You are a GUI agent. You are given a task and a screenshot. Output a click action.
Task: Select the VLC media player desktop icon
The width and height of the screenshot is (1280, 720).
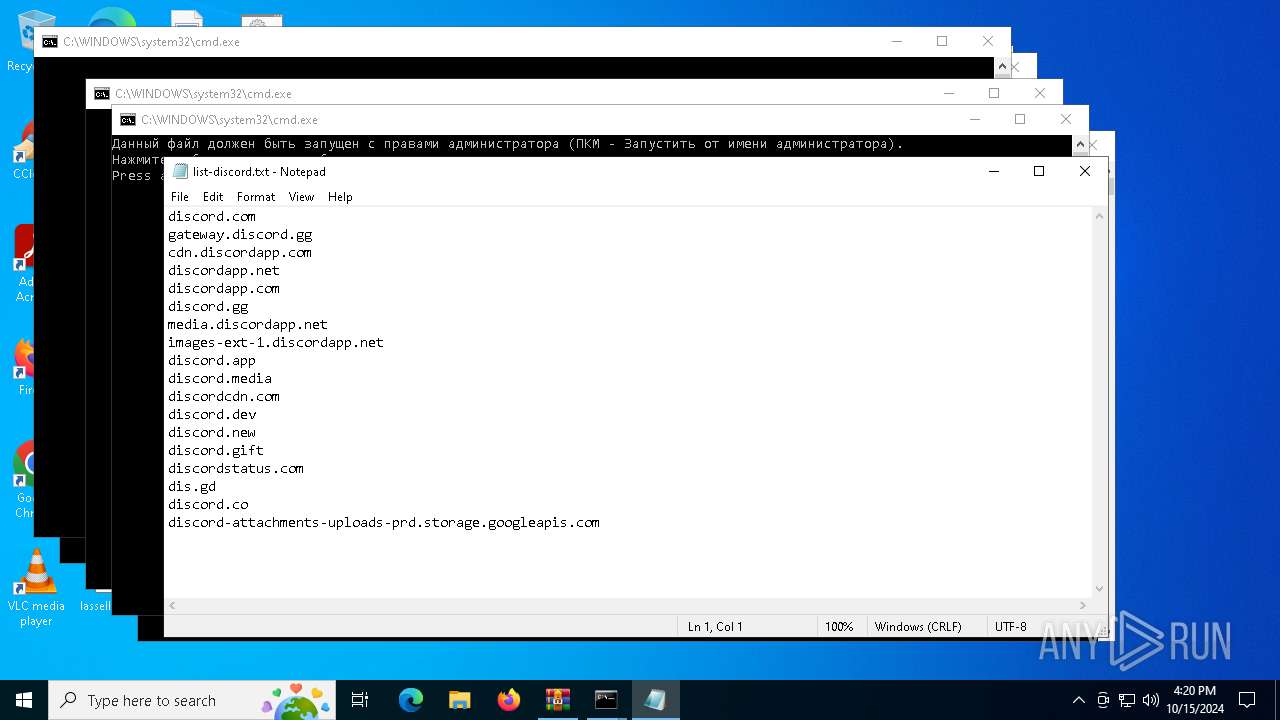pyautogui.click(x=36, y=587)
